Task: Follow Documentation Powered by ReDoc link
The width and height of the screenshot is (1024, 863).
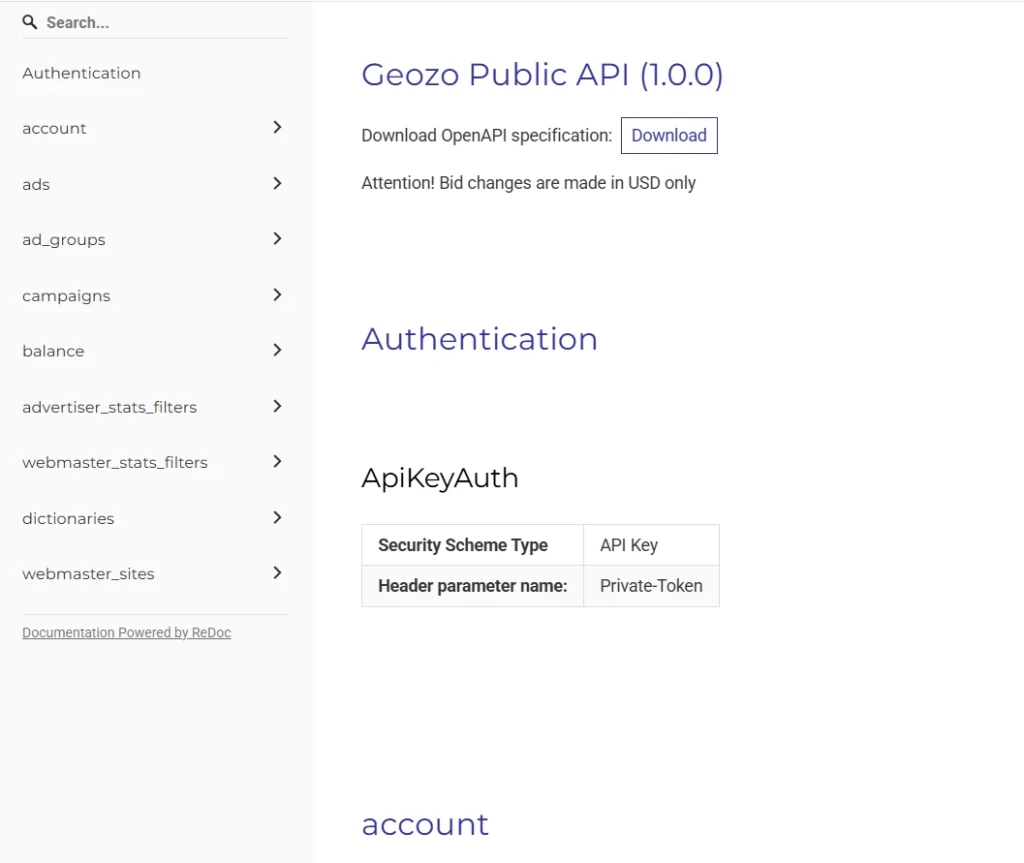Action: (x=127, y=632)
